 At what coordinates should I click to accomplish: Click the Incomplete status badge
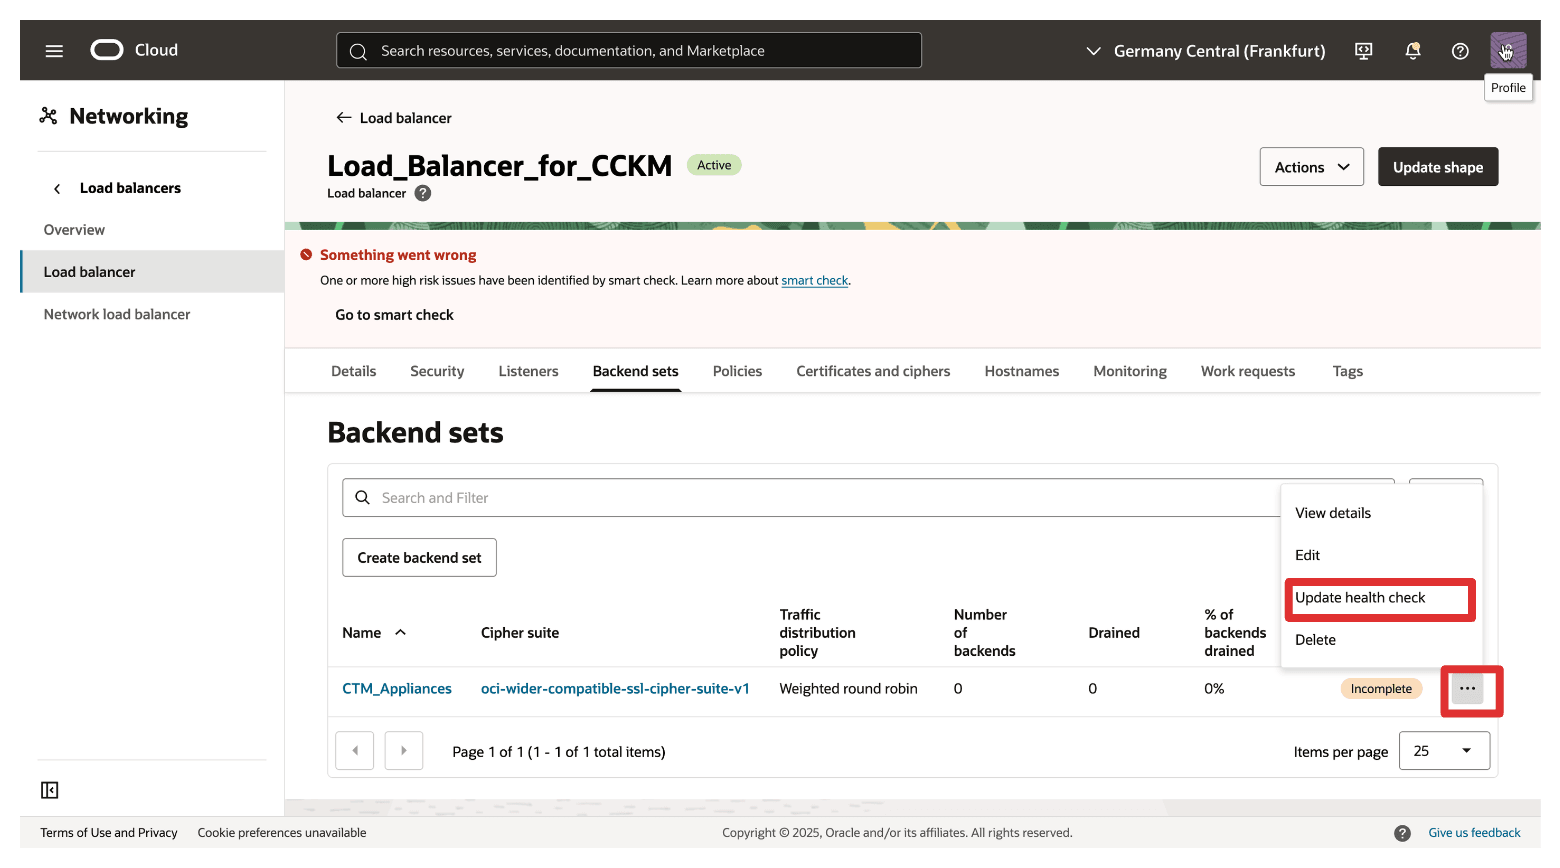tap(1381, 689)
